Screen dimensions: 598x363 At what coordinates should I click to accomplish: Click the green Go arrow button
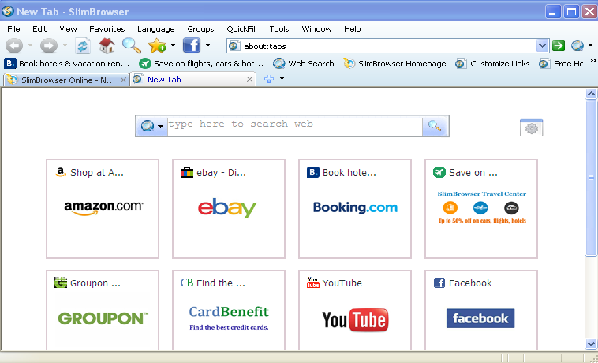pos(558,46)
